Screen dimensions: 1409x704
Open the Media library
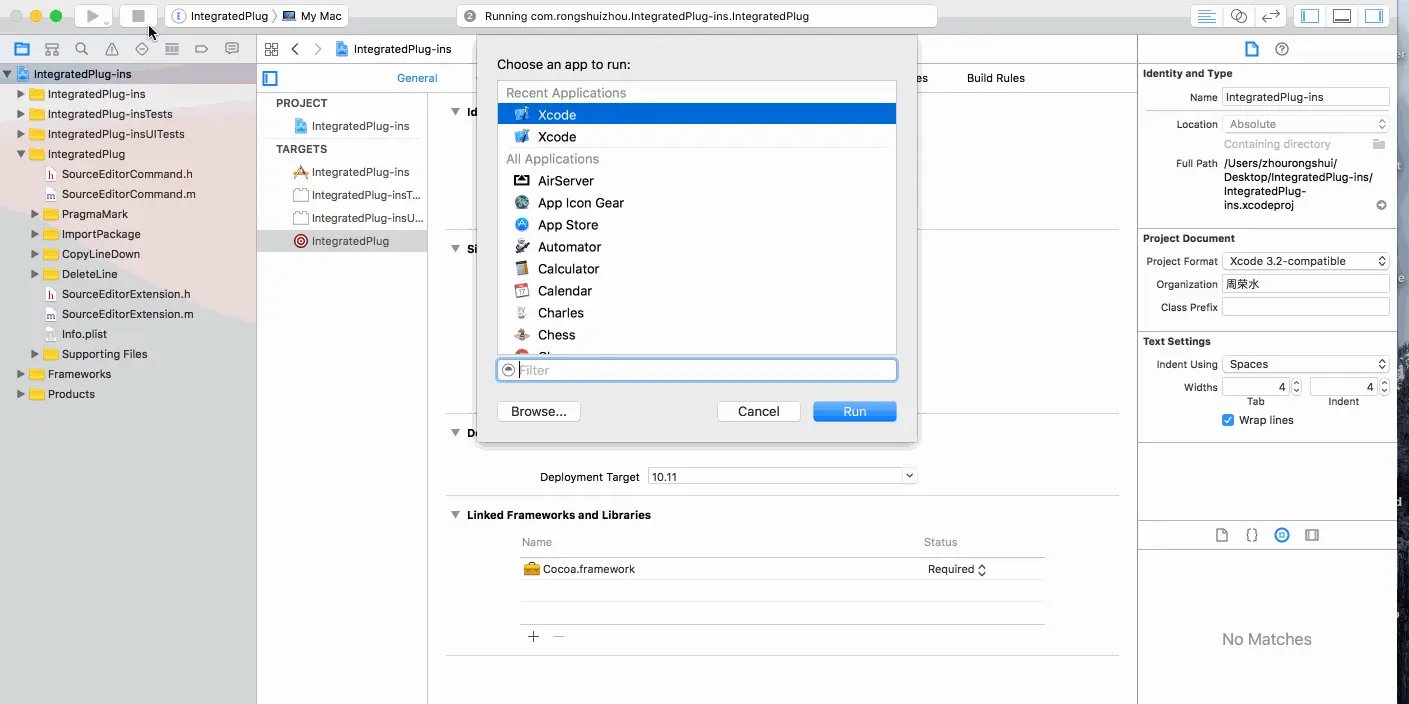1312,535
